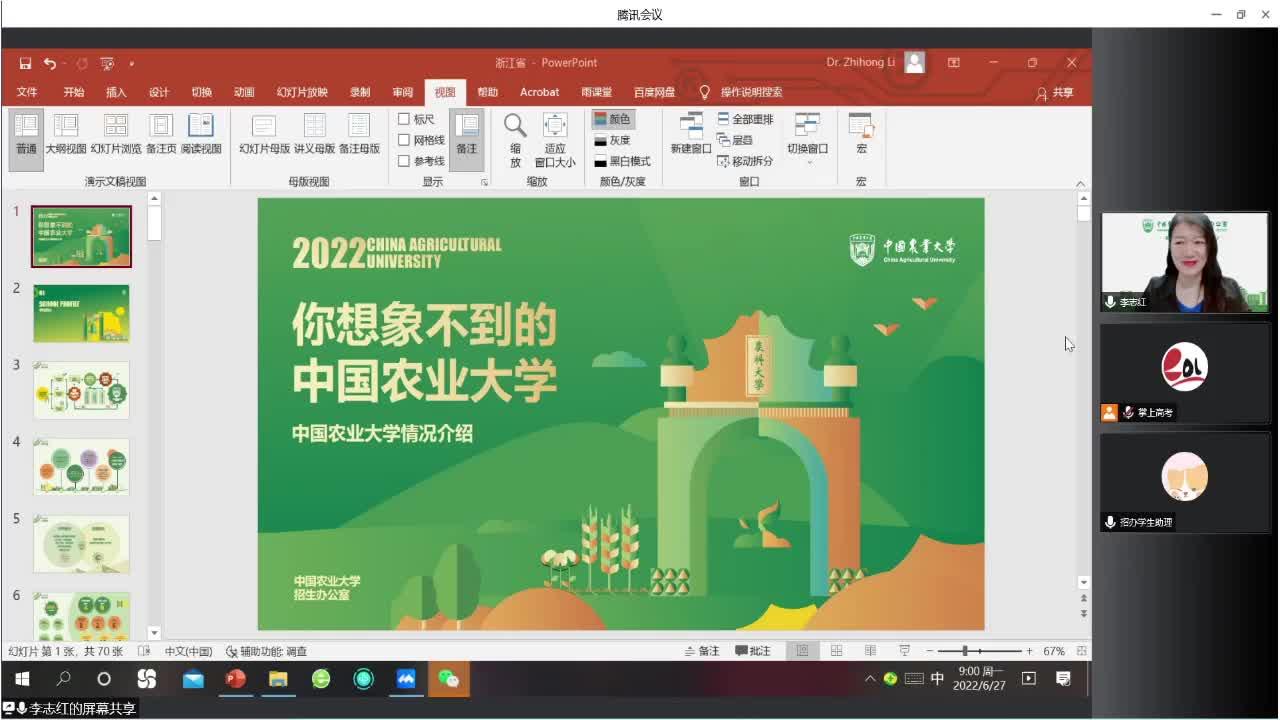
Task: Enable the Ruler checkbox (标尺)
Action: (417, 119)
